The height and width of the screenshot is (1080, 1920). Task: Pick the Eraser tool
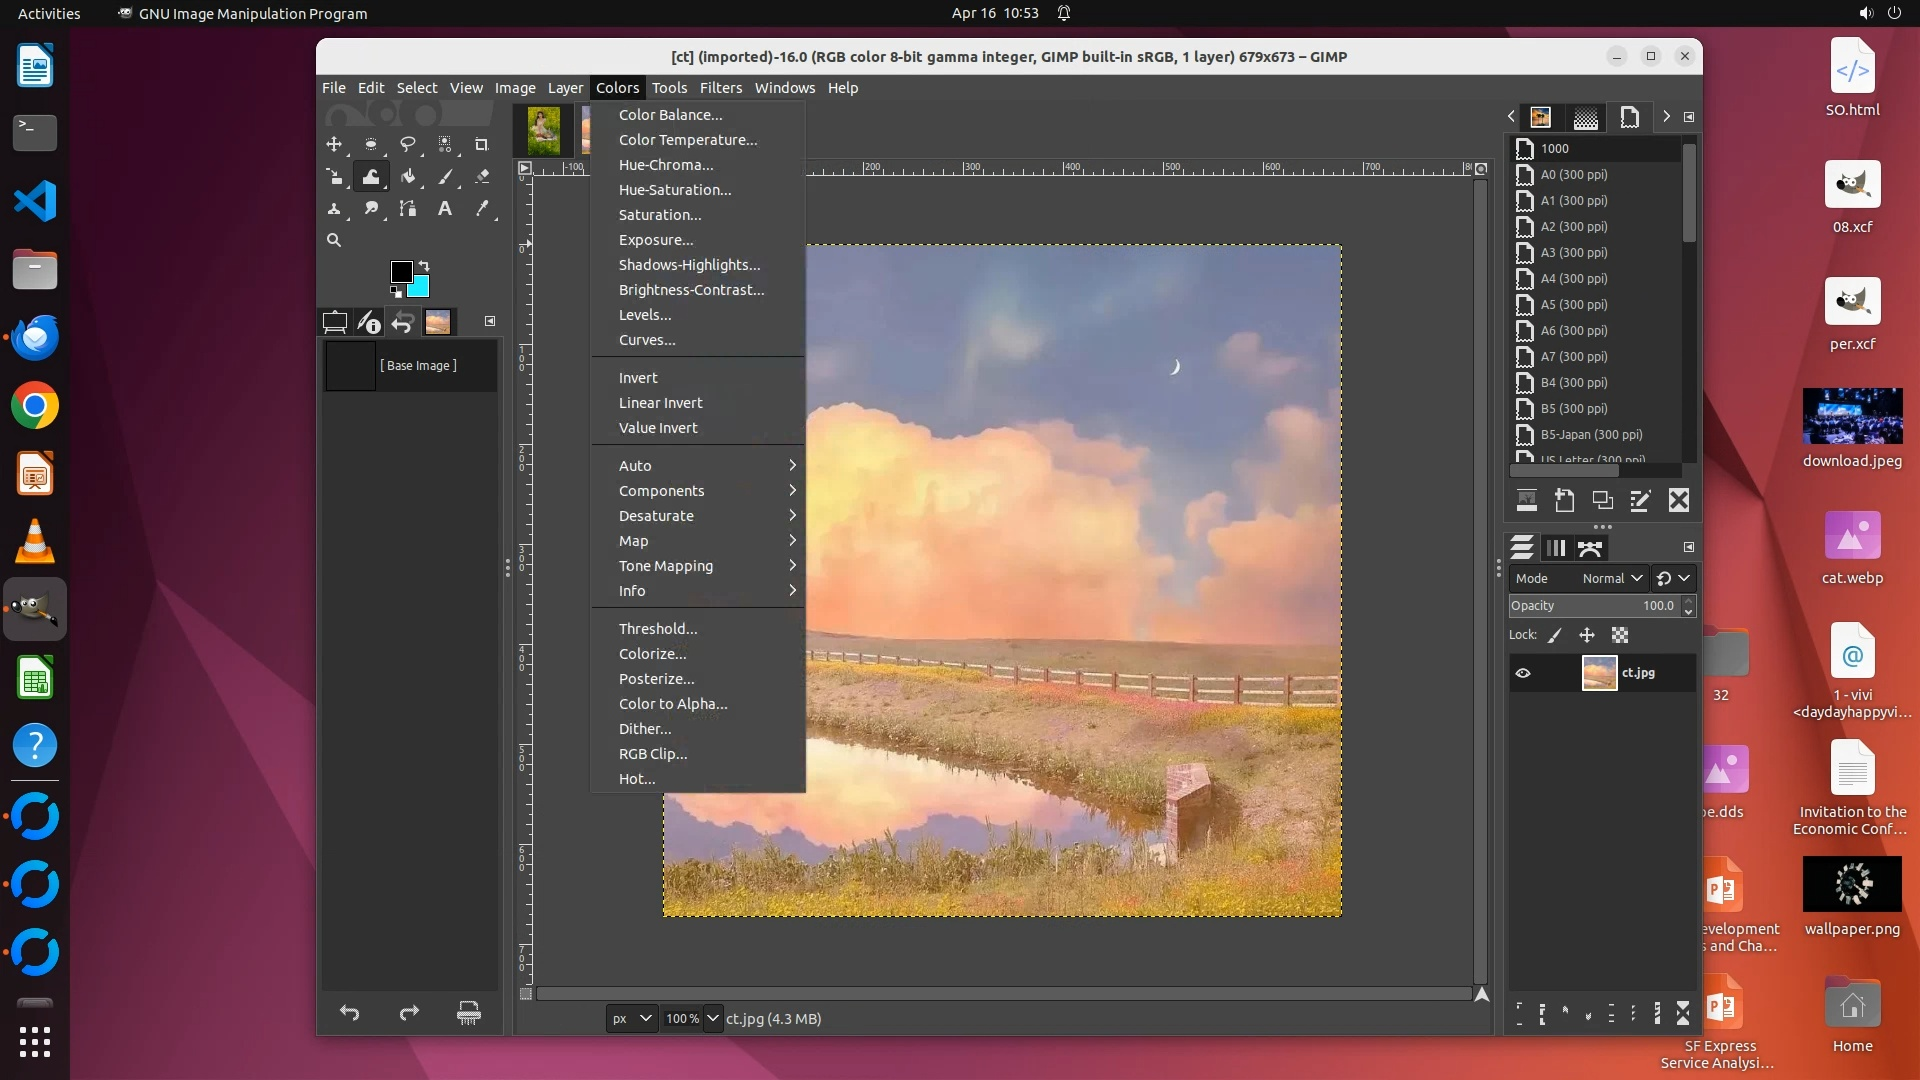coord(482,177)
